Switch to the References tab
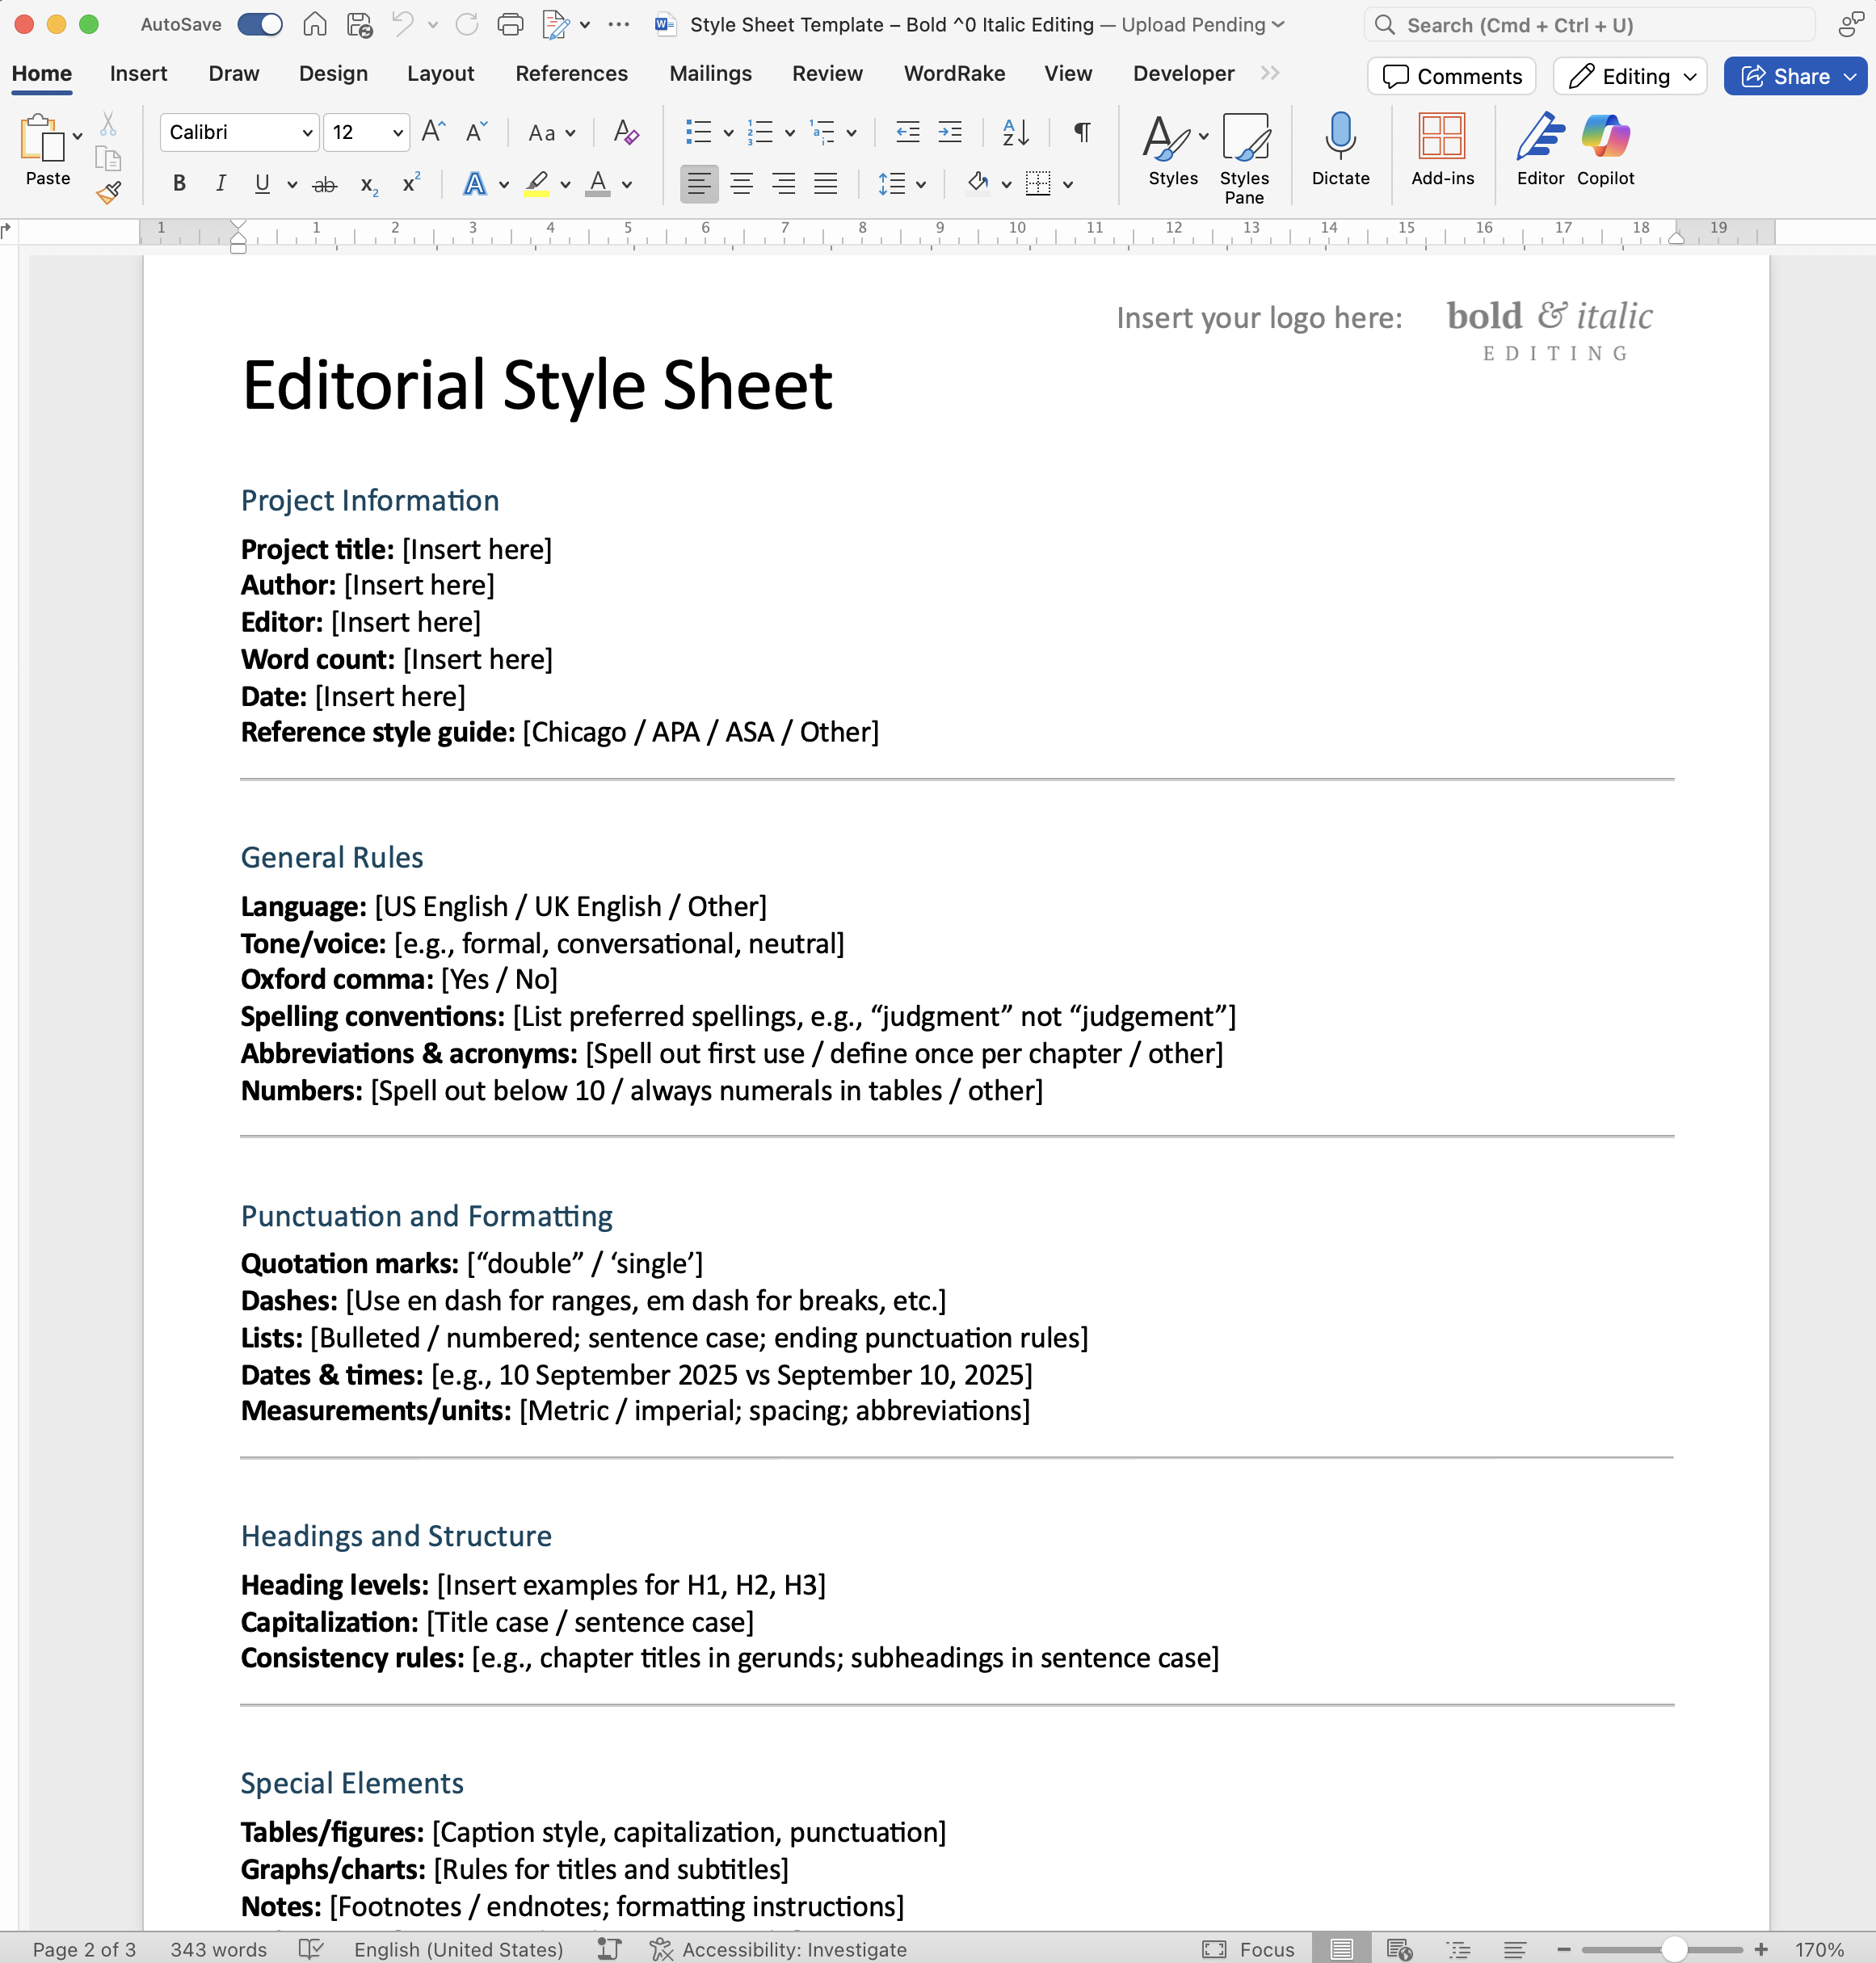 pos(571,74)
